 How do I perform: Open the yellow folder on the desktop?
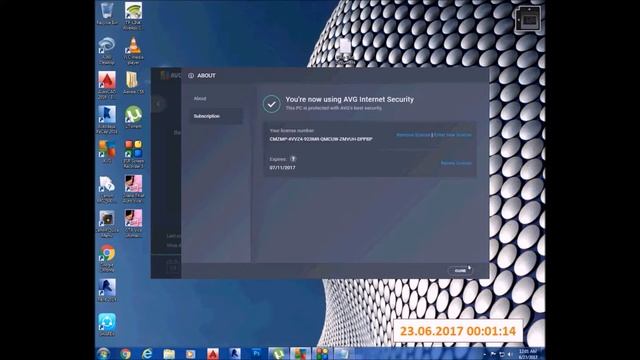click(133, 81)
